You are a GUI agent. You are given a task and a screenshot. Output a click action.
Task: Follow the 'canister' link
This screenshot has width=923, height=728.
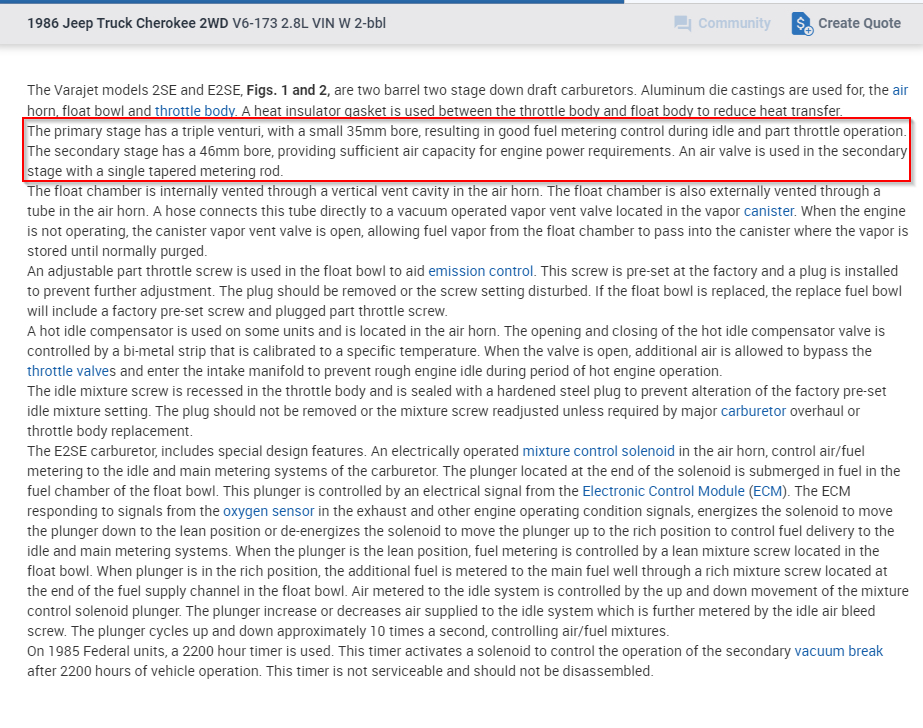(x=769, y=211)
